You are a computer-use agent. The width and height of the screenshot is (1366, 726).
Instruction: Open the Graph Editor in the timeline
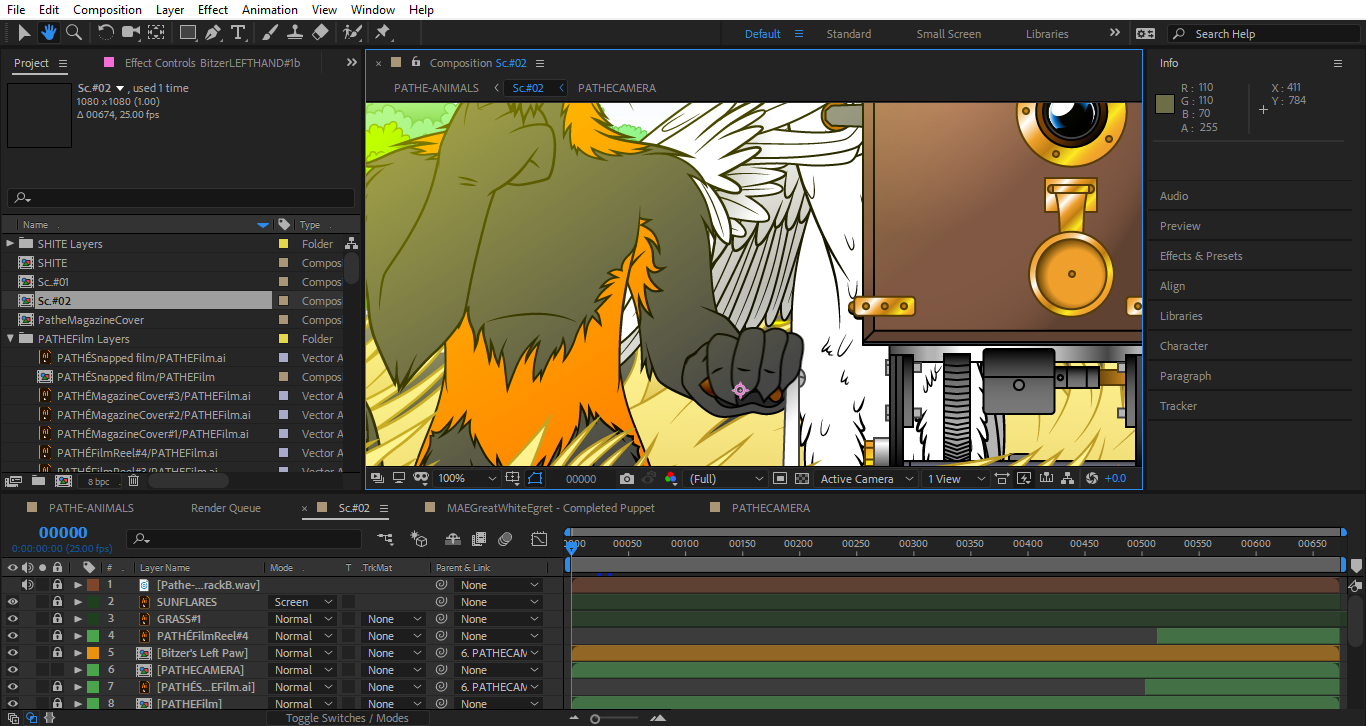(539, 539)
